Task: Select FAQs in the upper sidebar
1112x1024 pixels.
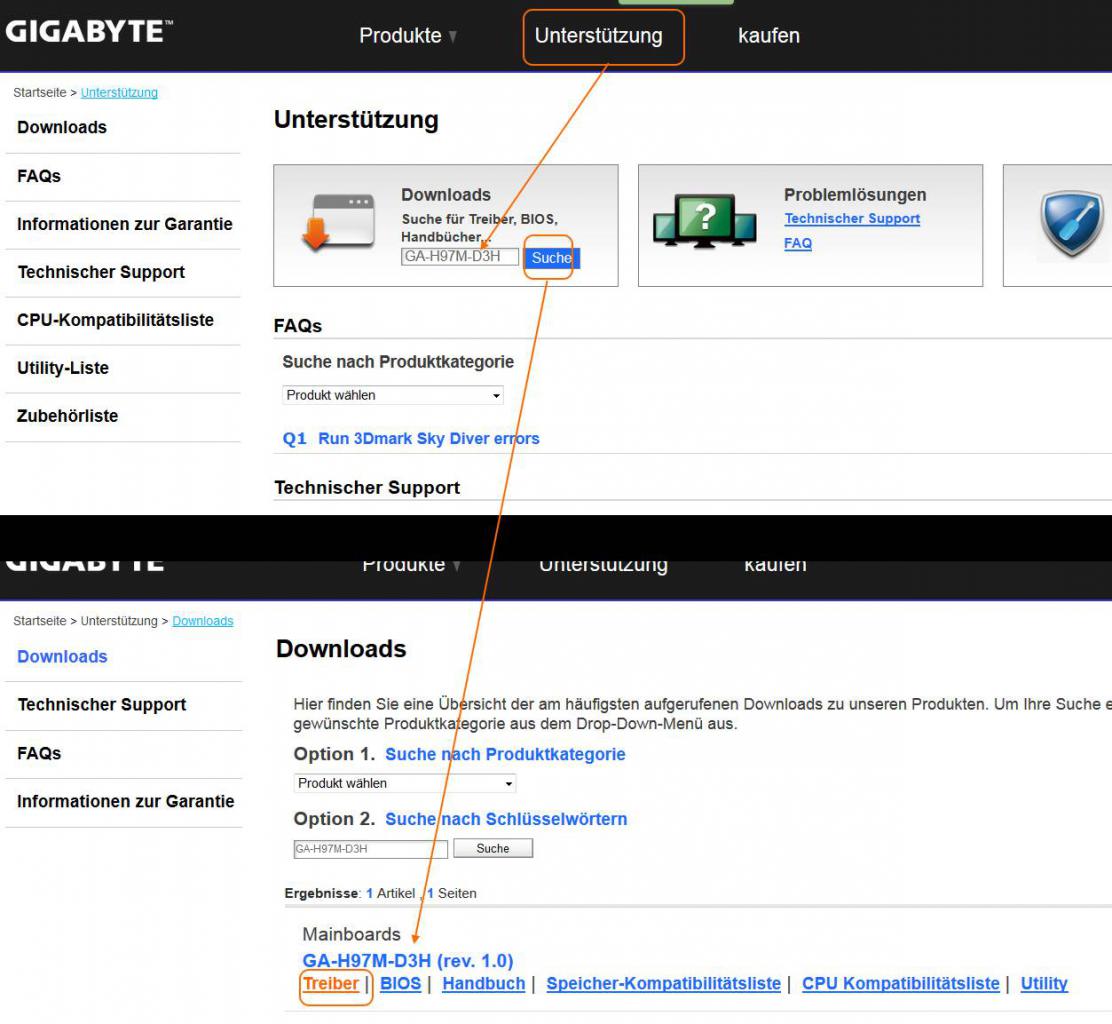Action: point(39,176)
